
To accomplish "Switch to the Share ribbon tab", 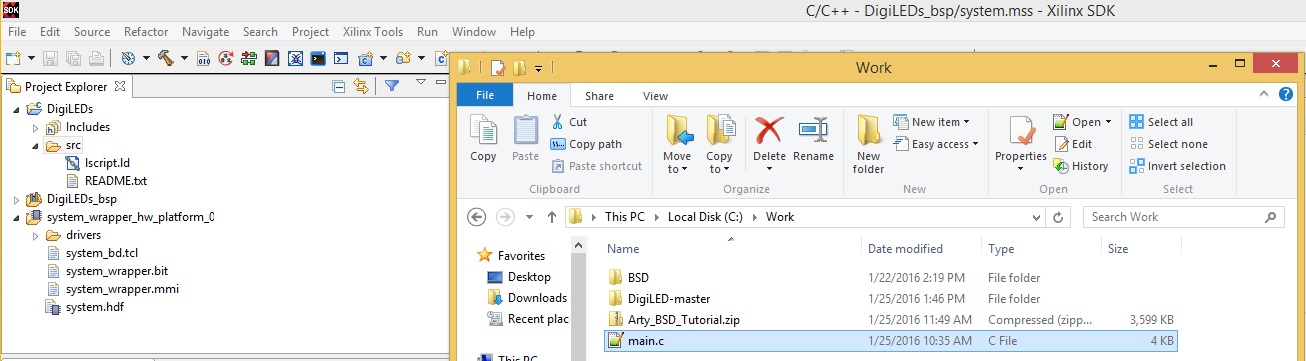I will coord(600,96).
